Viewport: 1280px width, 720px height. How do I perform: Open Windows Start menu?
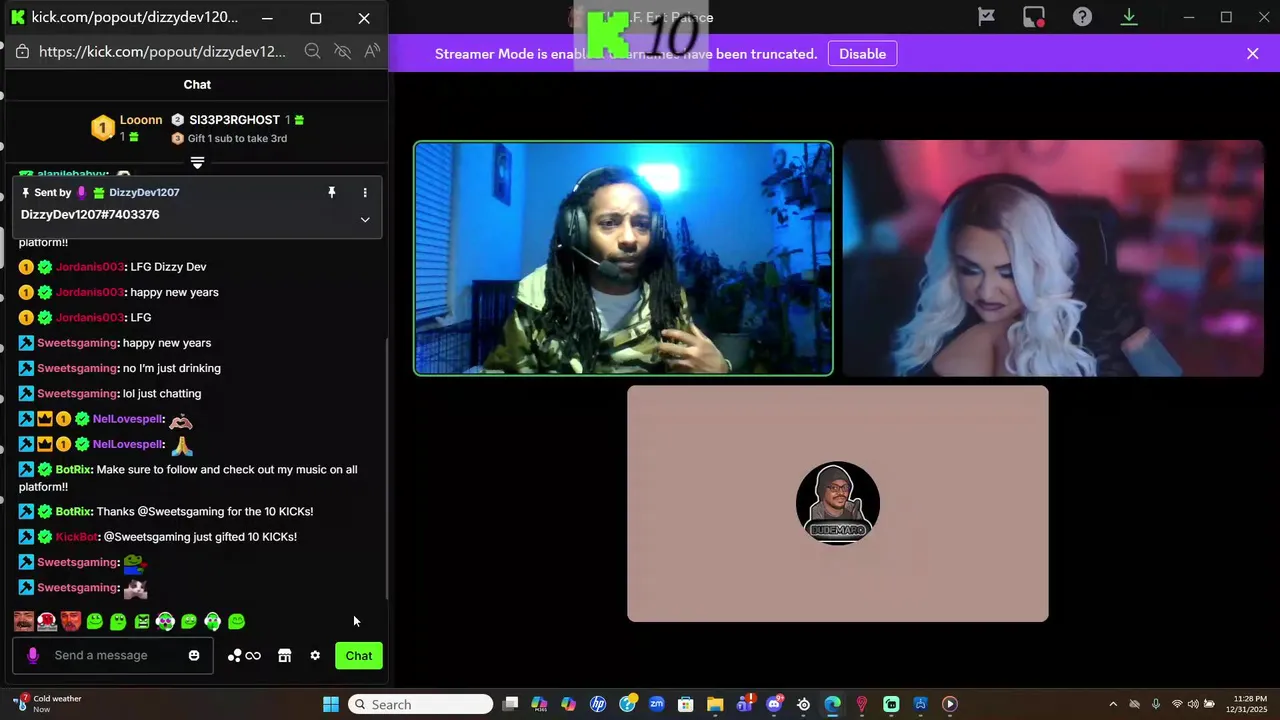pyautogui.click(x=331, y=704)
